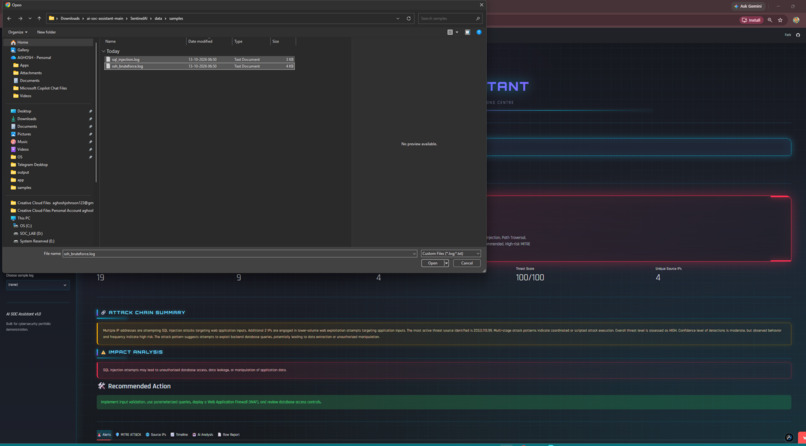Expand the address bar history dropdown
The width and height of the screenshot is (806, 446).
coord(398,18)
